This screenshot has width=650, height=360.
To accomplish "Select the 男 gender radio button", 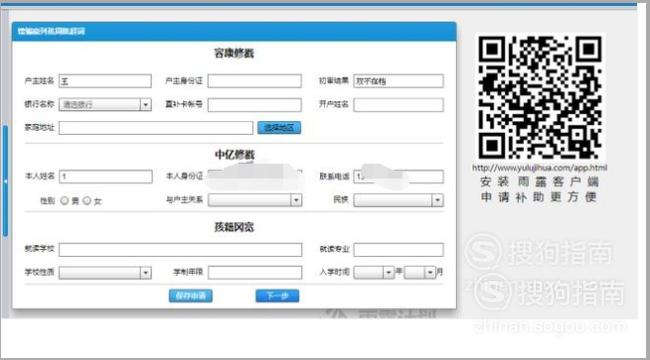I will pos(65,201).
